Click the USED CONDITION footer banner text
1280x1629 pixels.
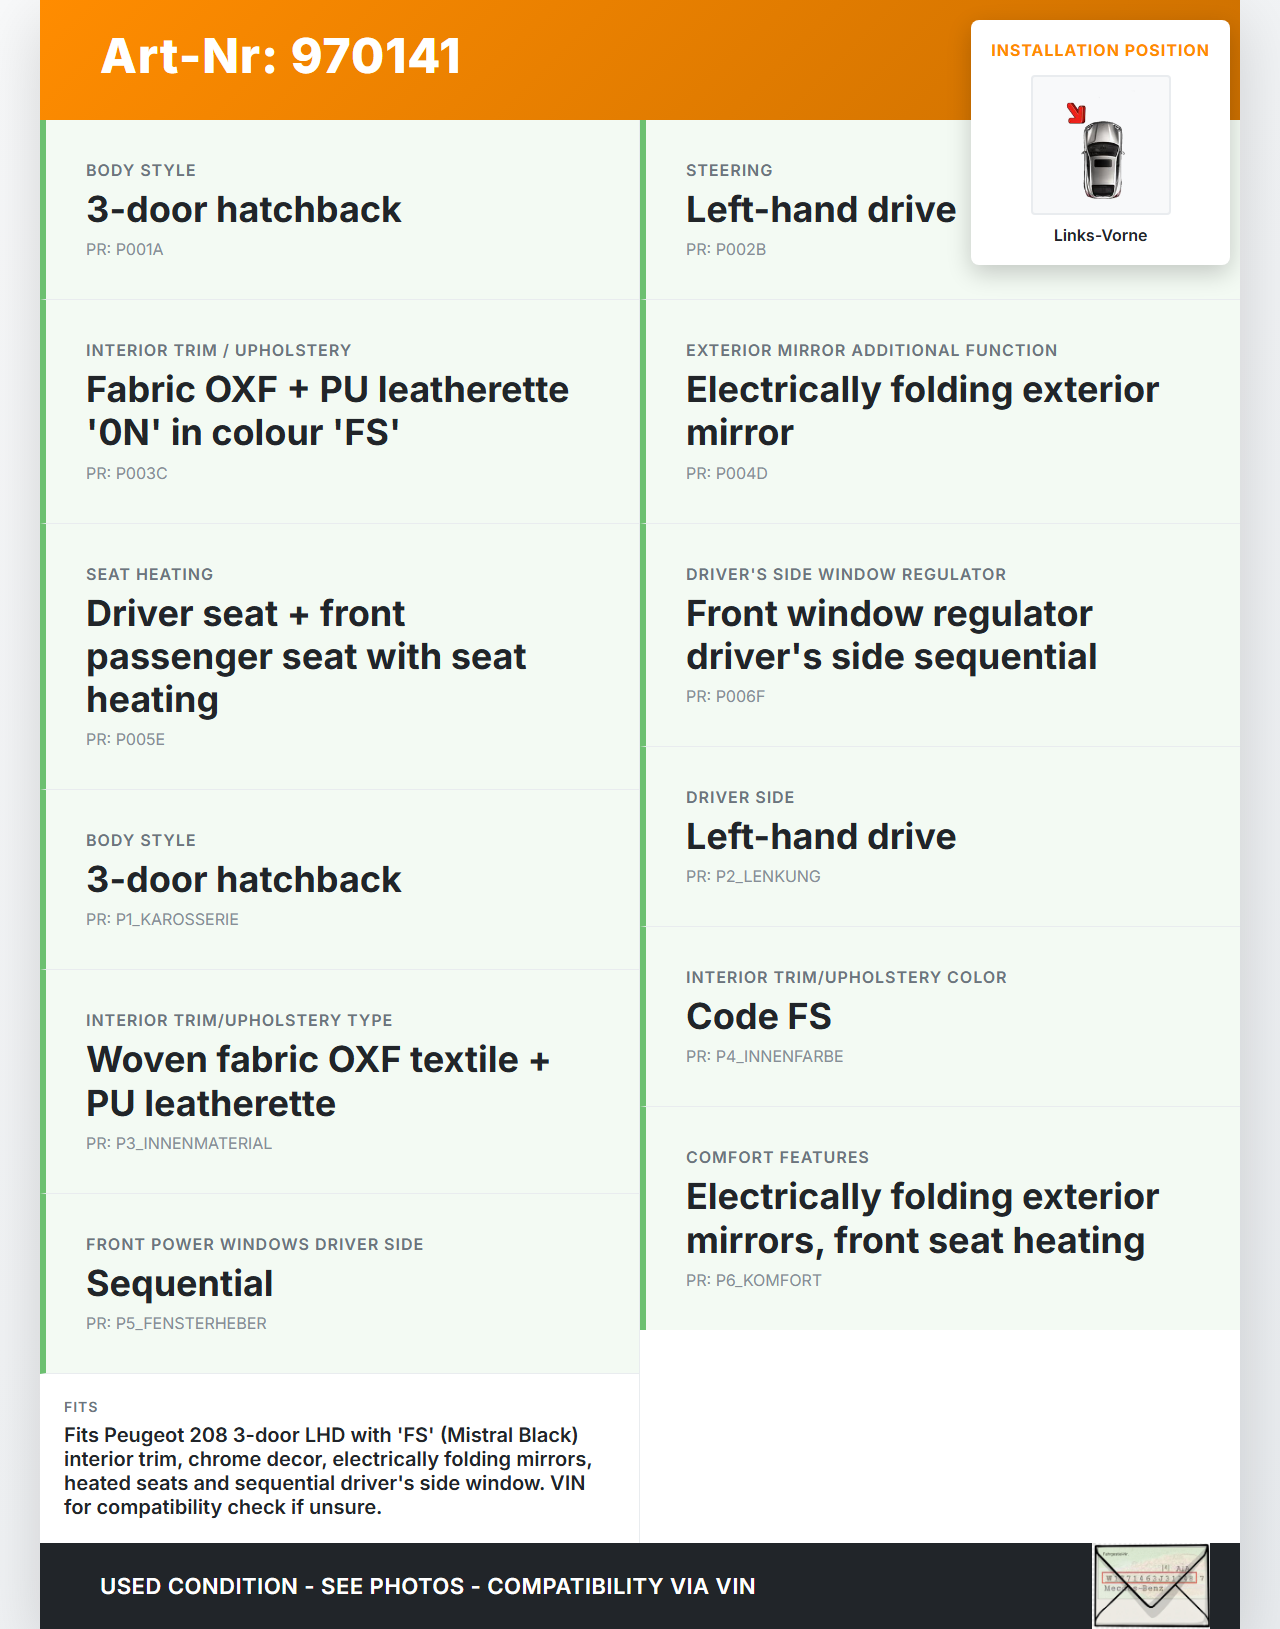427,1586
